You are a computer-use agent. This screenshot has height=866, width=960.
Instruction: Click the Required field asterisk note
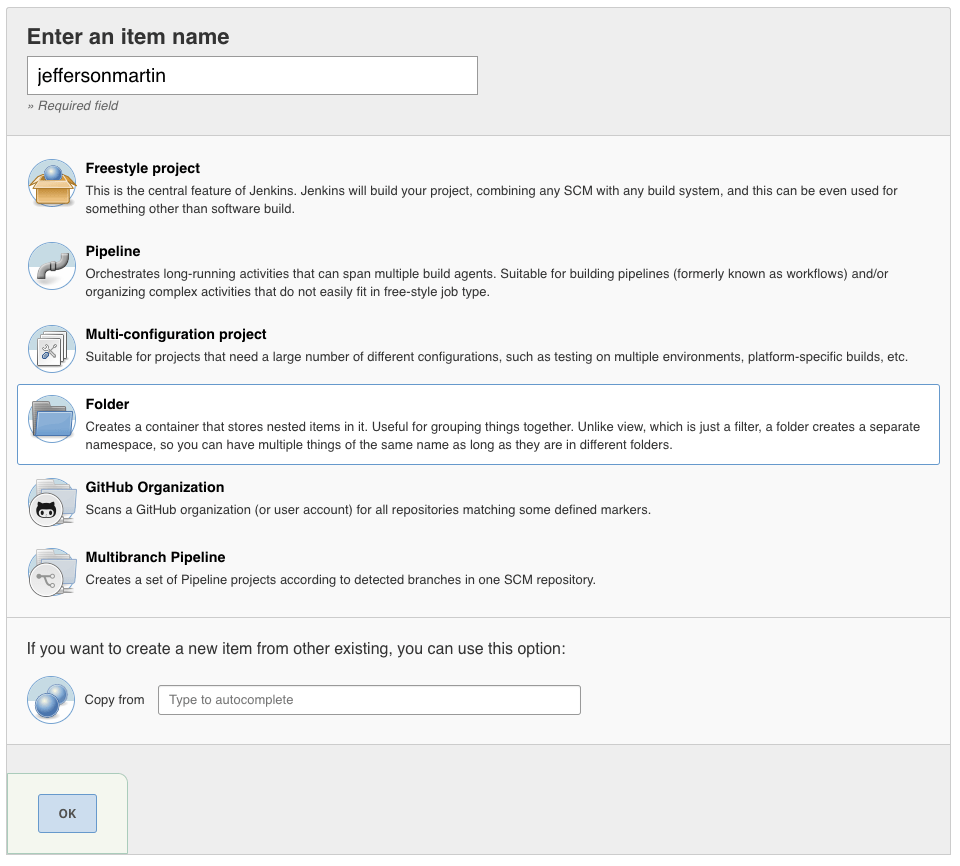tap(72, 105)
